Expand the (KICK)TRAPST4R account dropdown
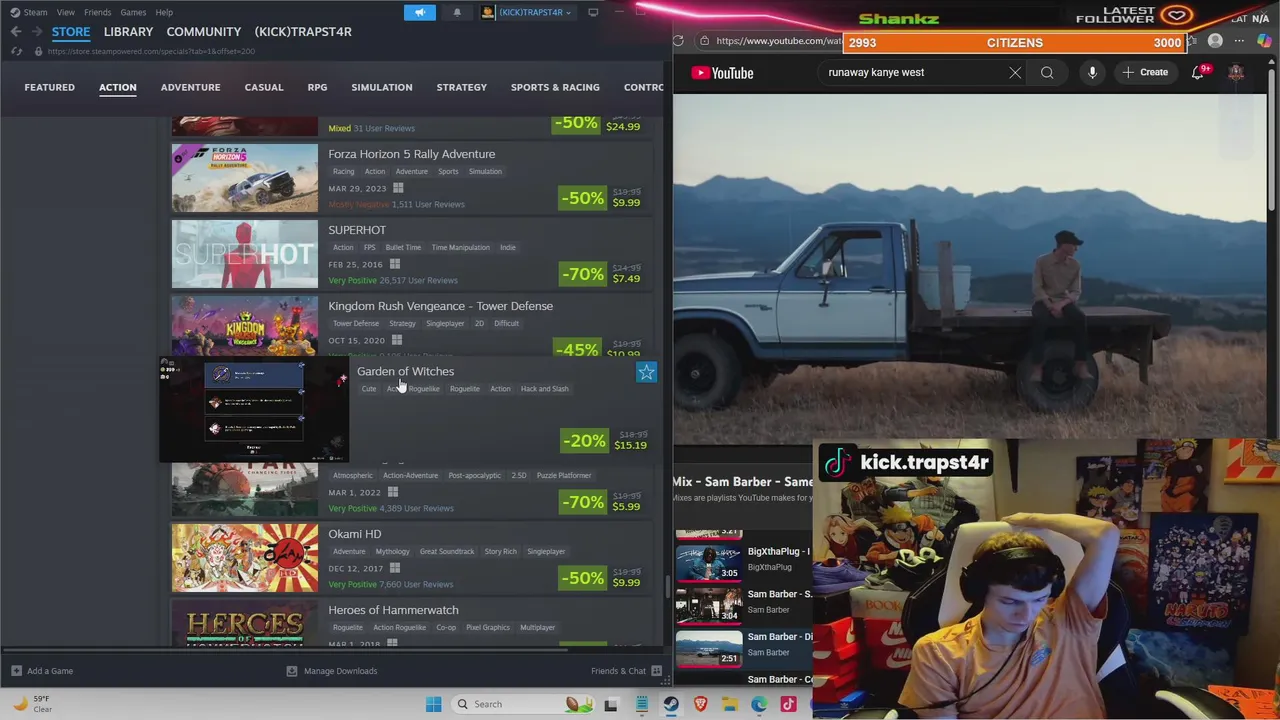The image size is (1280, 720). 527,12
